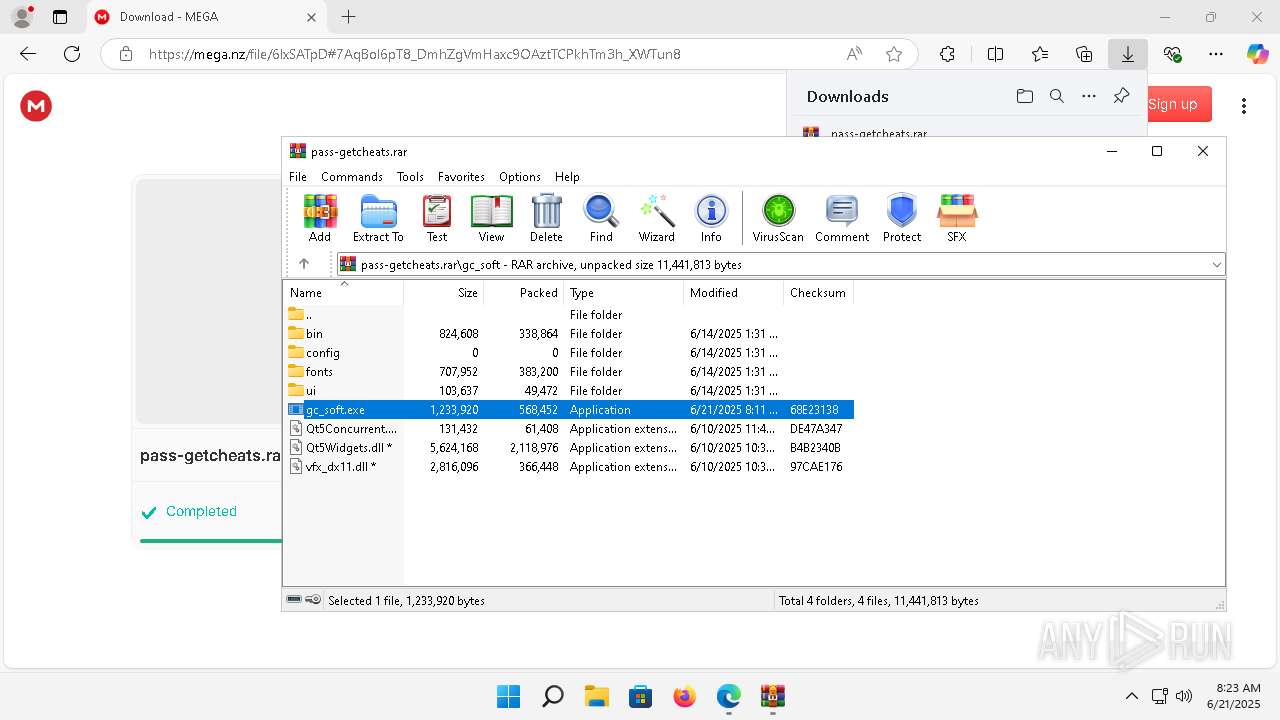
Task: Open MEGA page three-dot menu
Action: point(1243,106)
